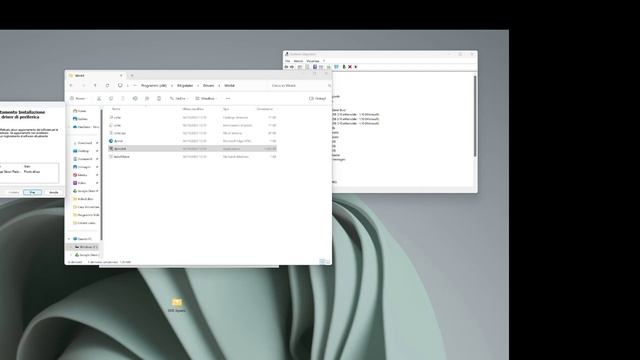Expand the chevron after Programmi (x86) breadcrumb

172,86
